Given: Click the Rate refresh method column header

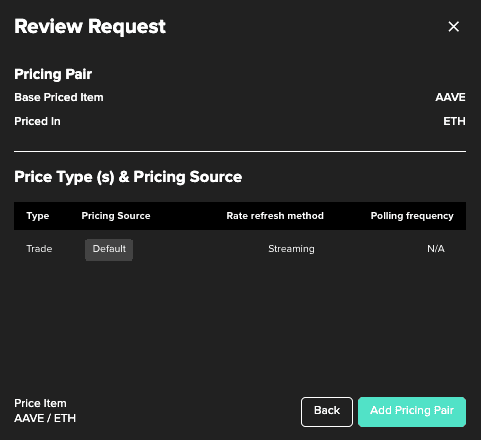Looking at the screenshot, I should 275,216.
